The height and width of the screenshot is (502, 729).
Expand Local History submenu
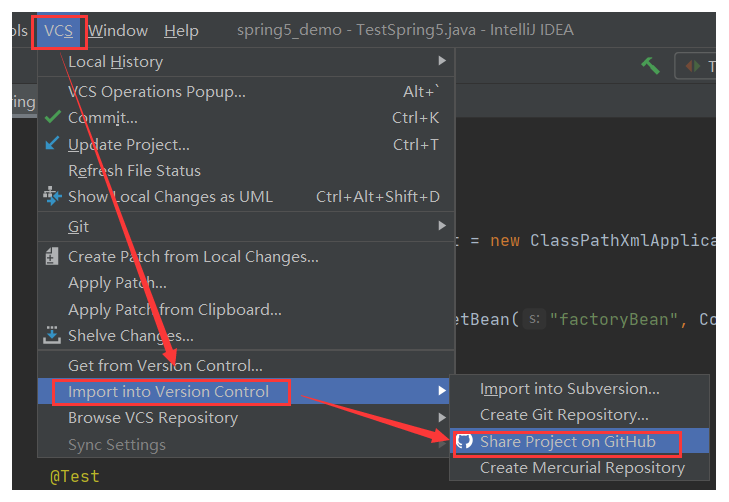[246, 61]
